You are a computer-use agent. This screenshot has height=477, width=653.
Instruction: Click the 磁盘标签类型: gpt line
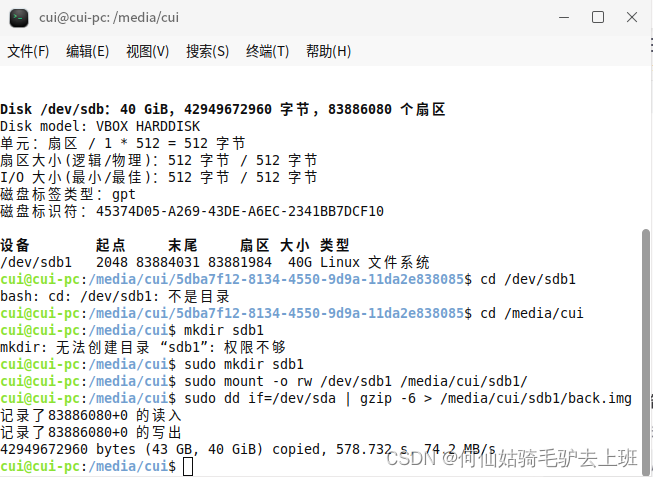(68, 194)
